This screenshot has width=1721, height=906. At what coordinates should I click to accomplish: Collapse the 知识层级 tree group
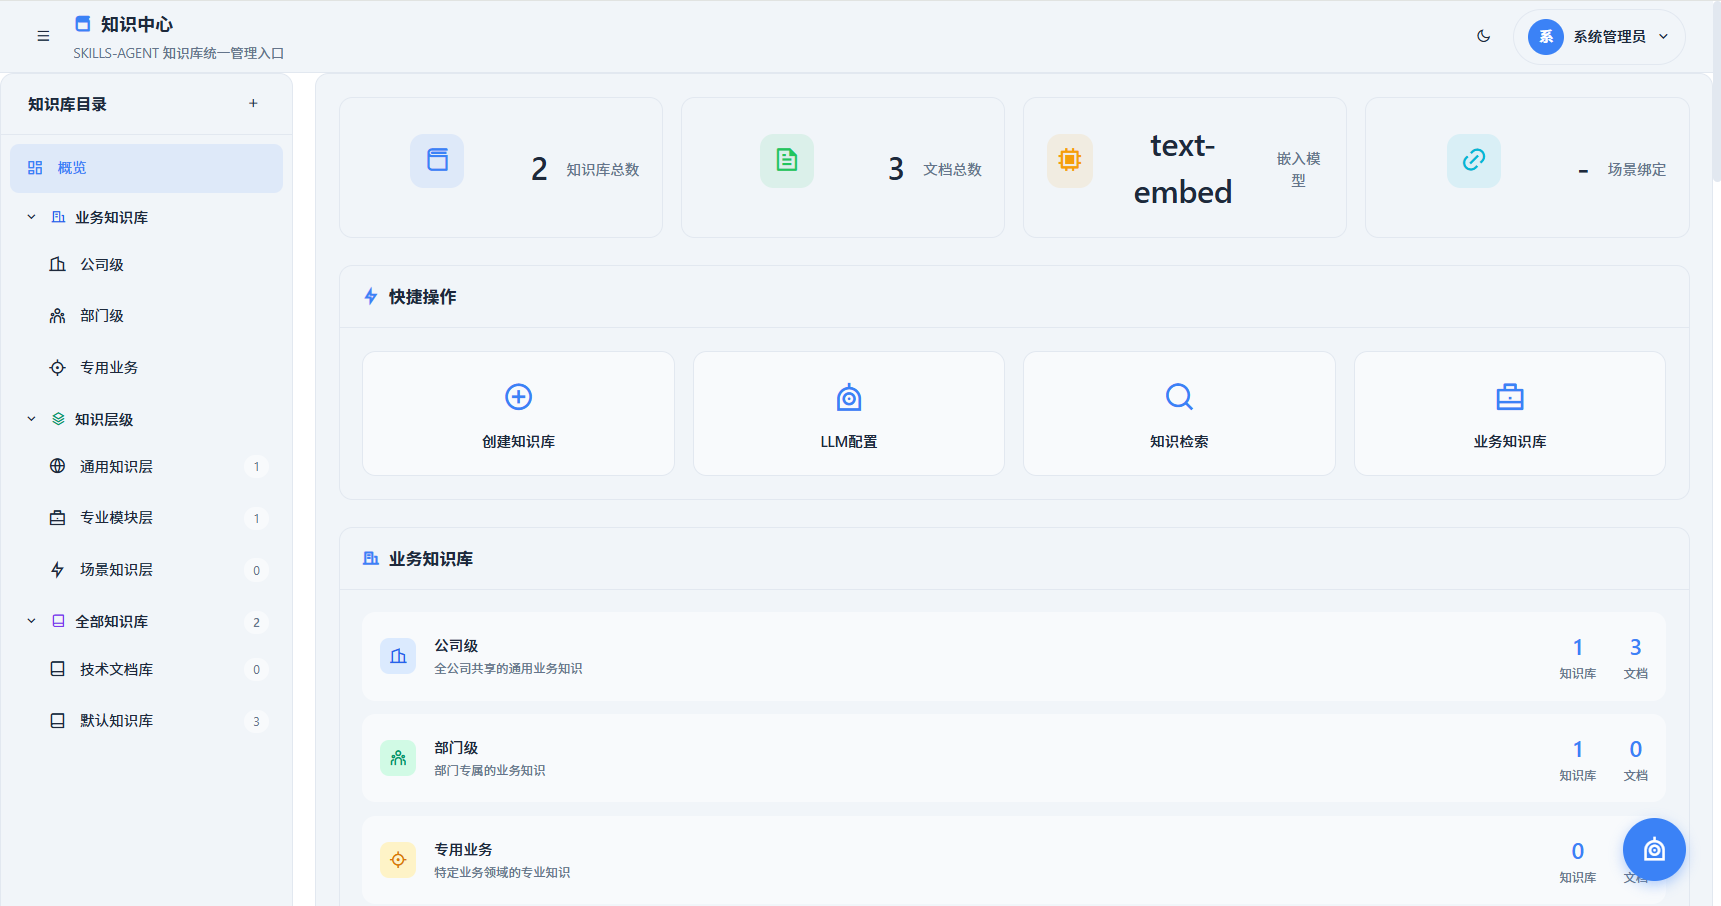(x=31, y=419)
